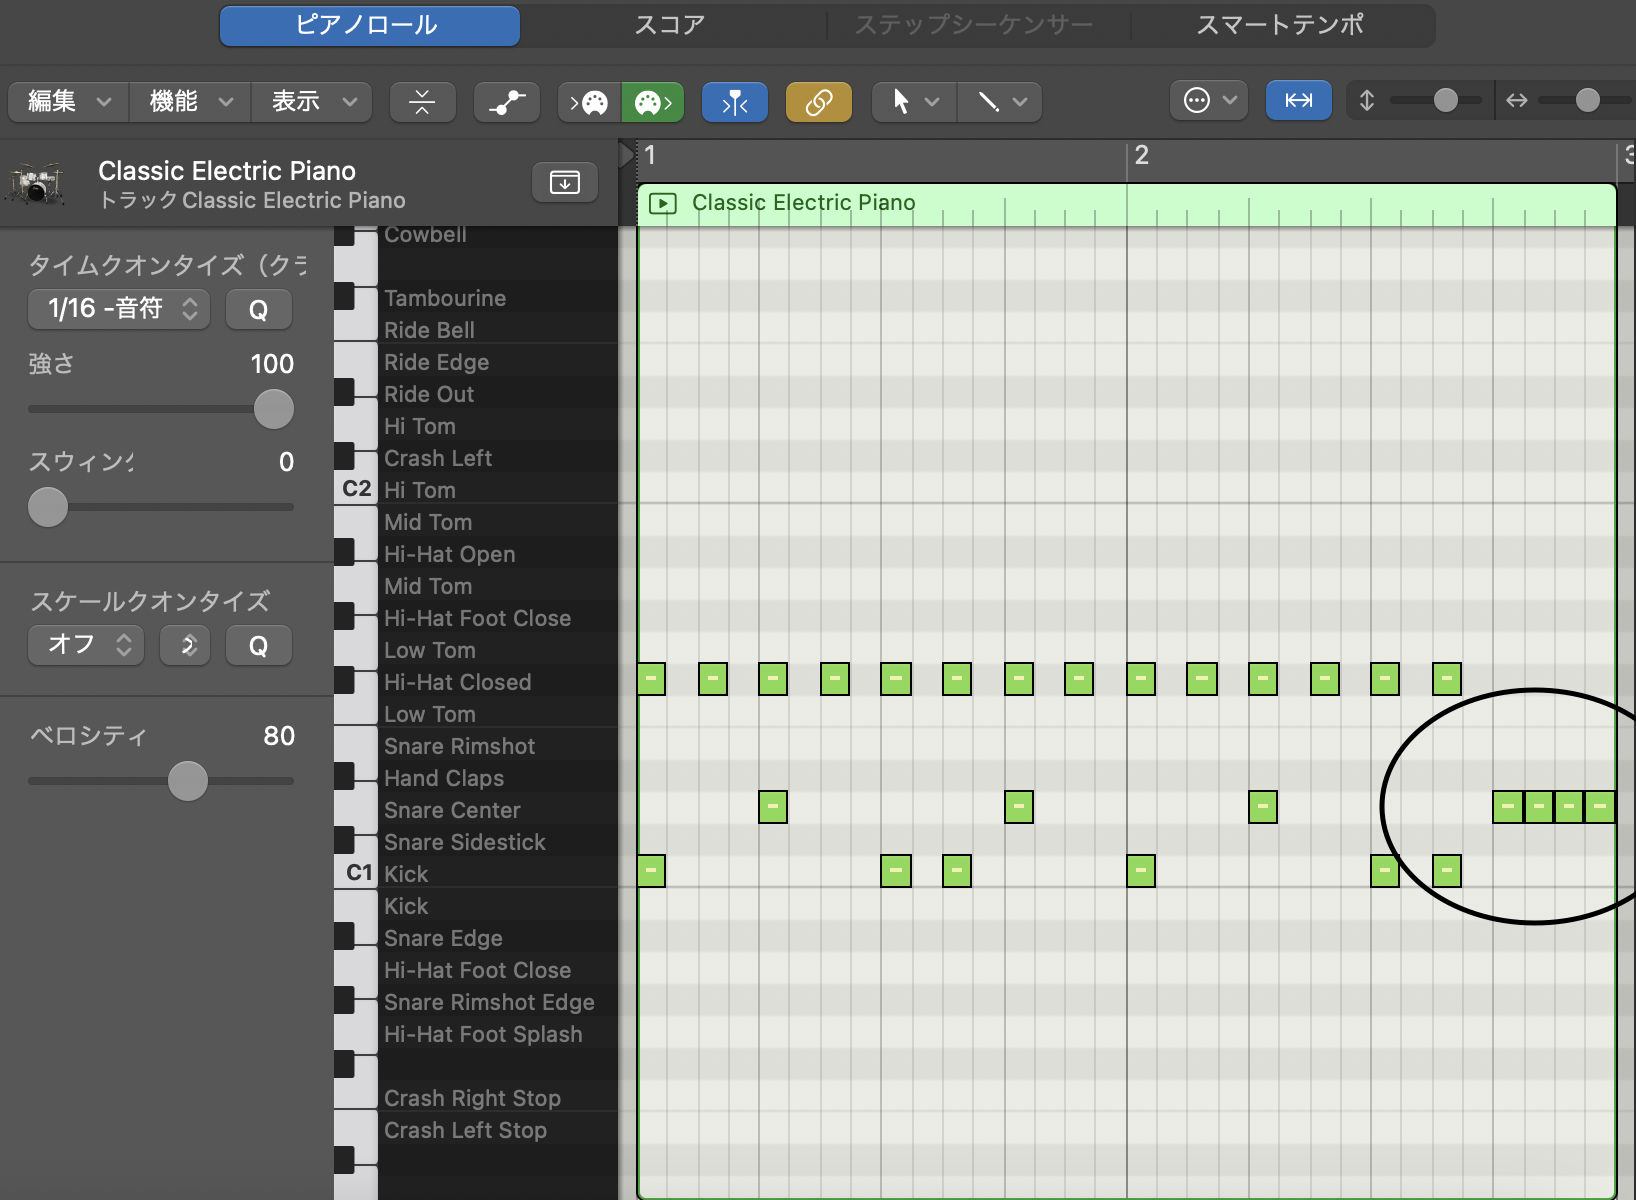Adjust the 強さ strength slider

click(x=274, y=409)
